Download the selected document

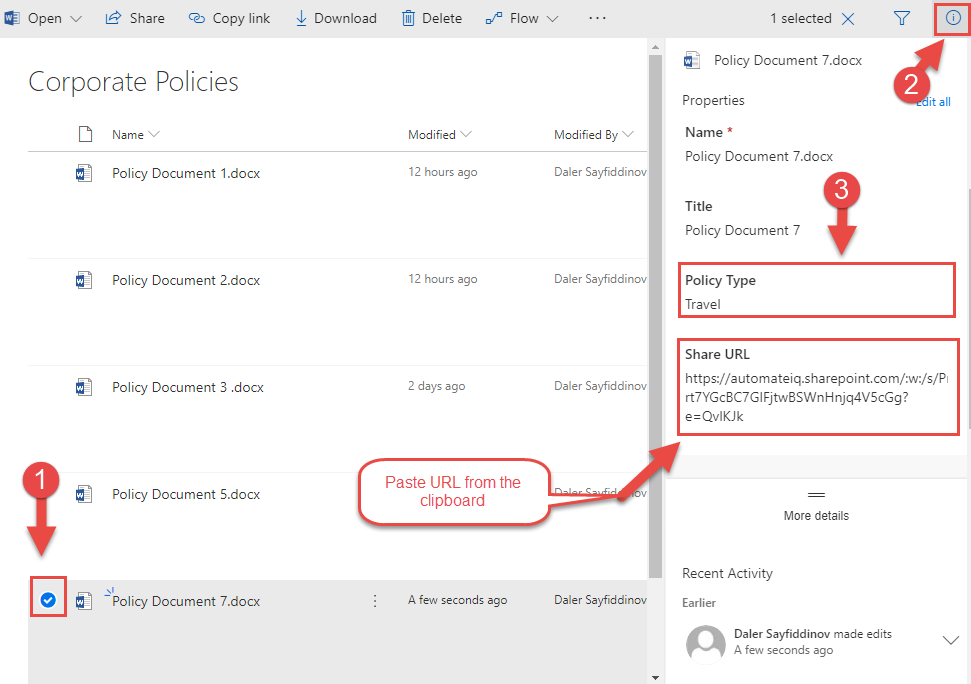336,19
